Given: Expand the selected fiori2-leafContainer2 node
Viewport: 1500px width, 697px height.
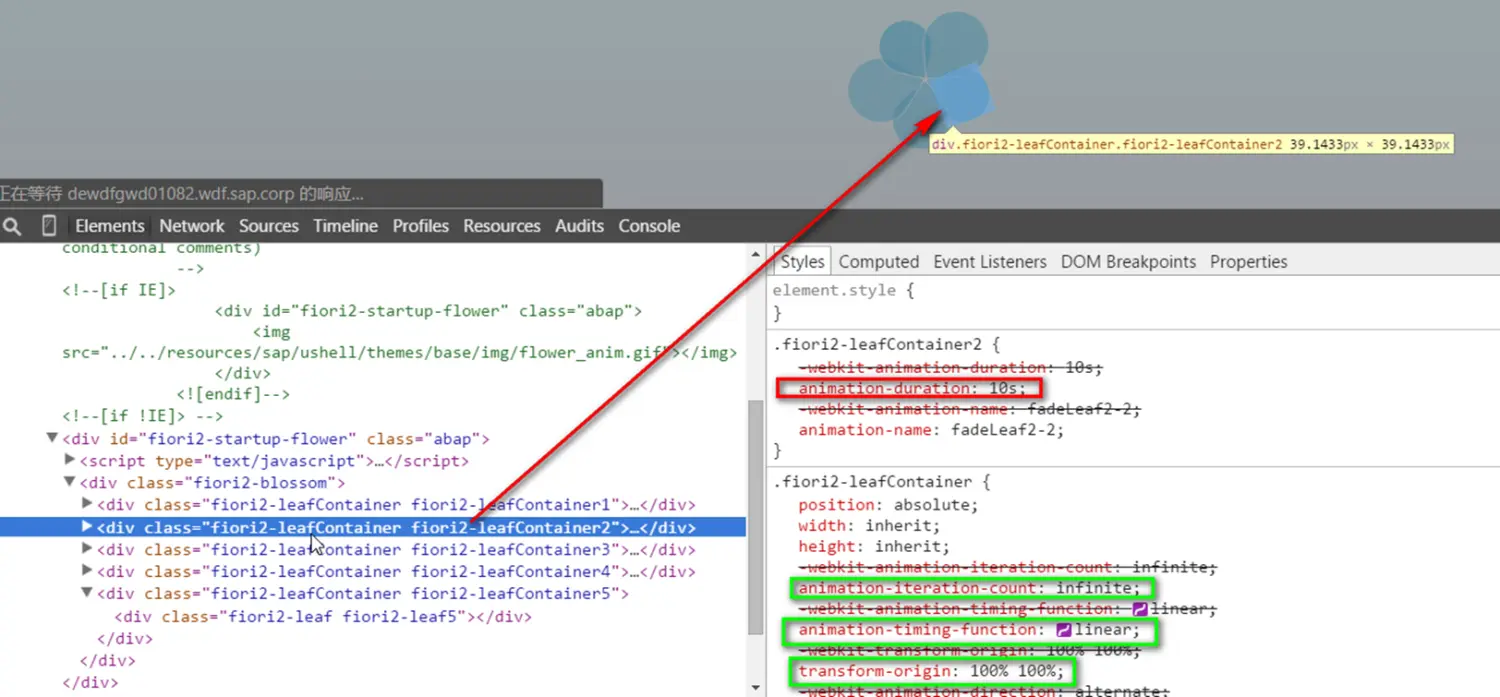Looking at the screenshot, I should pos(87,527).
